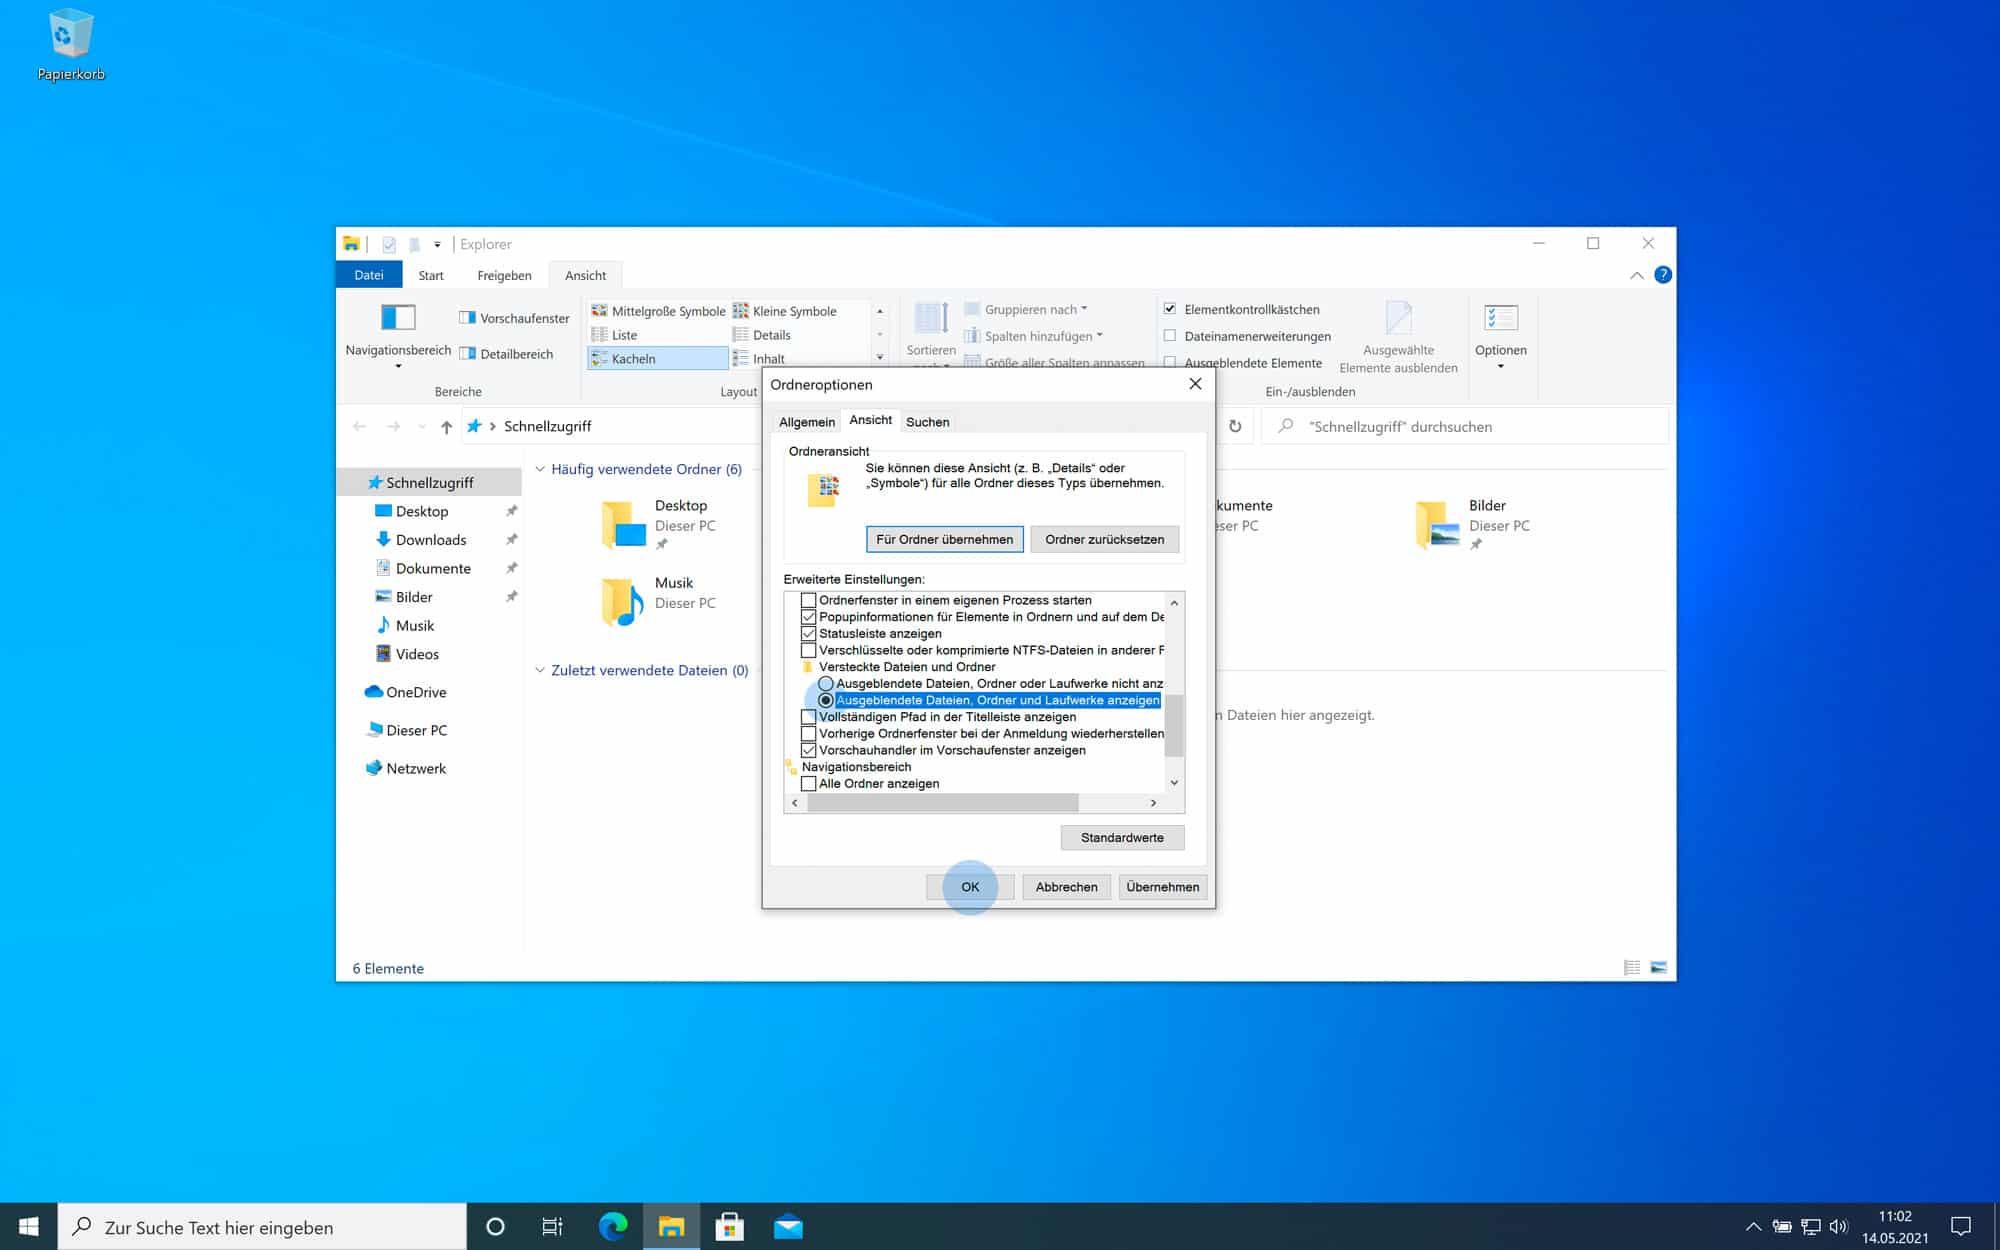The width and height of the screenshot is (2000, 1250).
Task: Click Für Ordner übernehmen button
Action: pyautogui.click(x=944, y=539)
